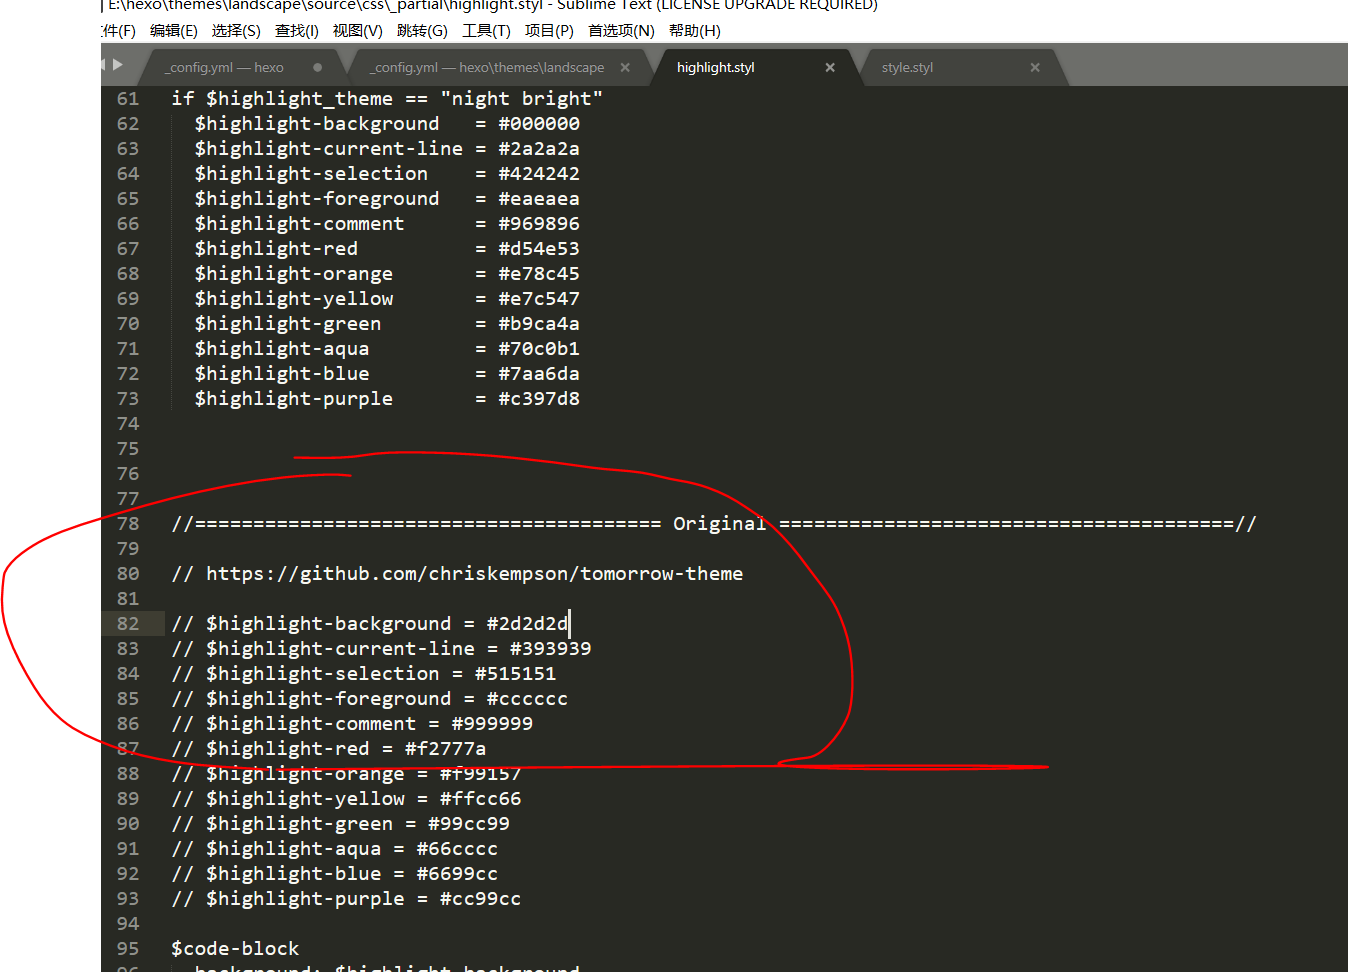1348x972 pixels.
Task: Click the #969896 comment value
Action: (539, 224)
